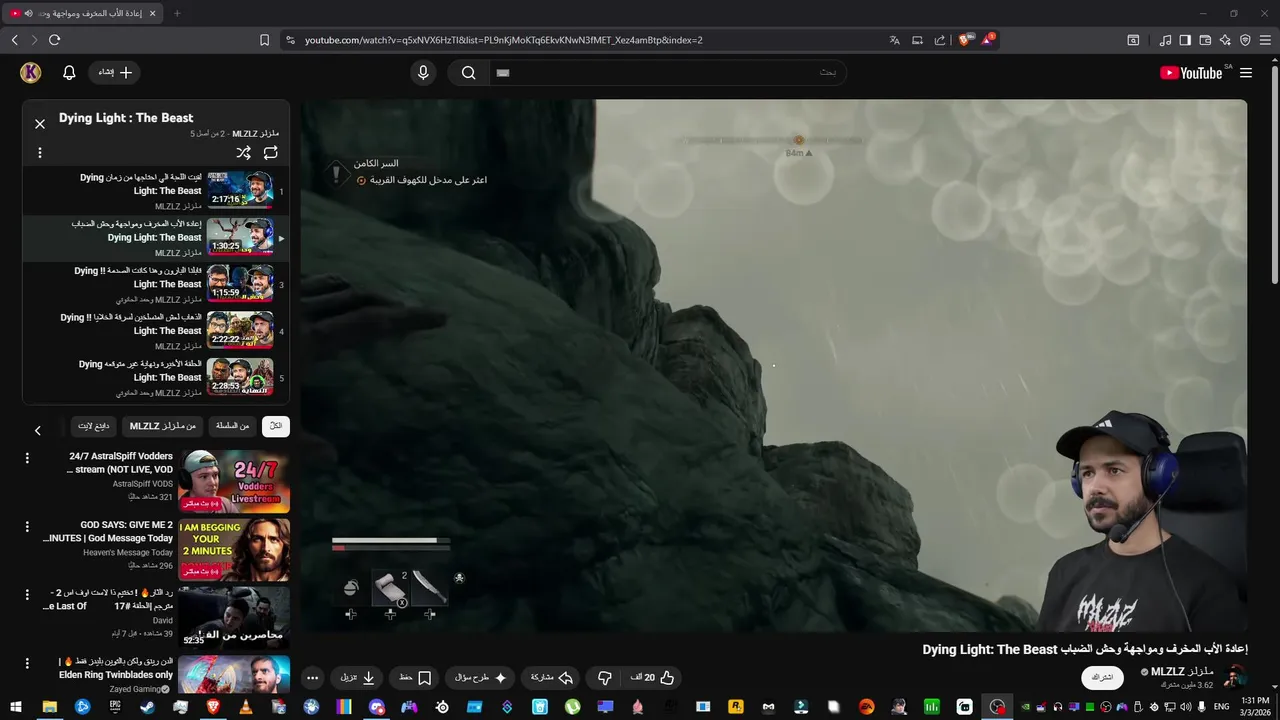
Task: Bookmark this page in address bar
Action: tap(264, 40)
